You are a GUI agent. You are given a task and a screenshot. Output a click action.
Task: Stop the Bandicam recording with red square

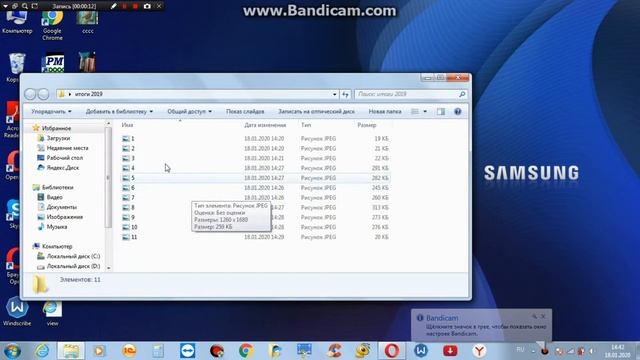(136, 6)
